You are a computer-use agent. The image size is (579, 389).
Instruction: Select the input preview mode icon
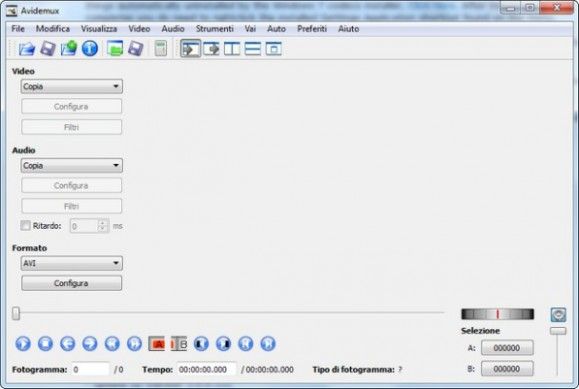[191, 48]
